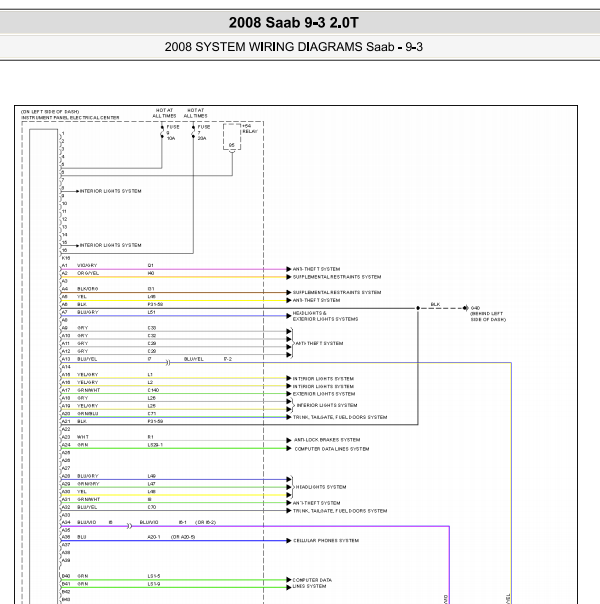Click "ANTI-THEFT SYSTEM" on the A1 wire
Viewport: 600px width, 604px height.
[316, 269]
